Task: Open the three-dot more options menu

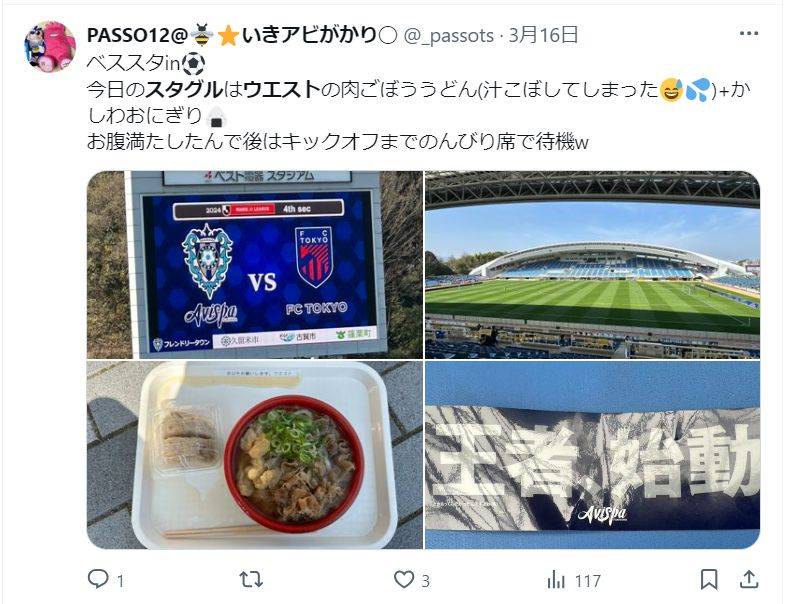Action: tap(749, 34)
